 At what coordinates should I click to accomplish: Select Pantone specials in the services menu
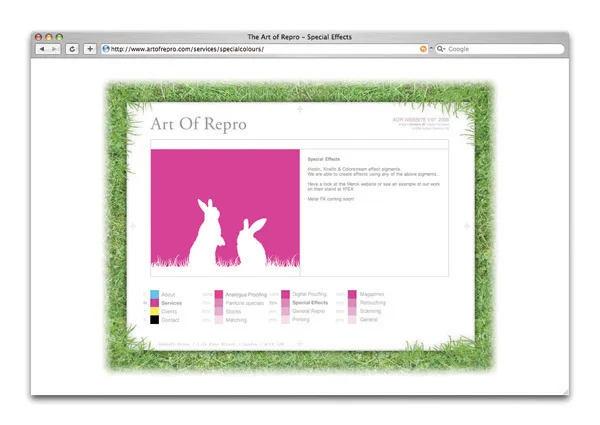tap(245, 303)
